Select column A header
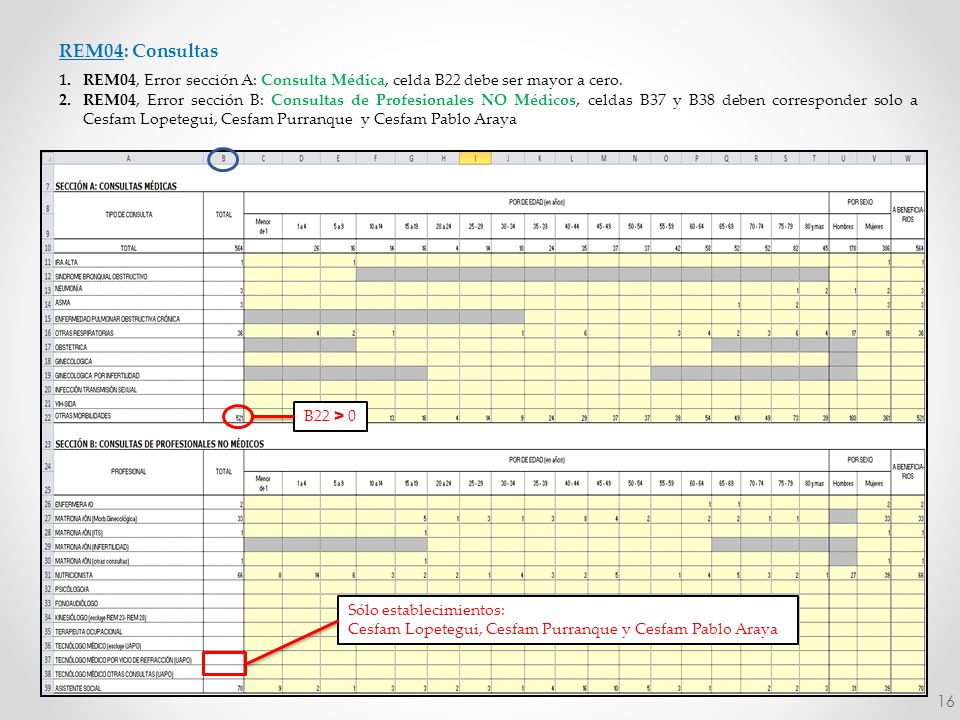This screenshot has width=960, height=720. (128, 159)
